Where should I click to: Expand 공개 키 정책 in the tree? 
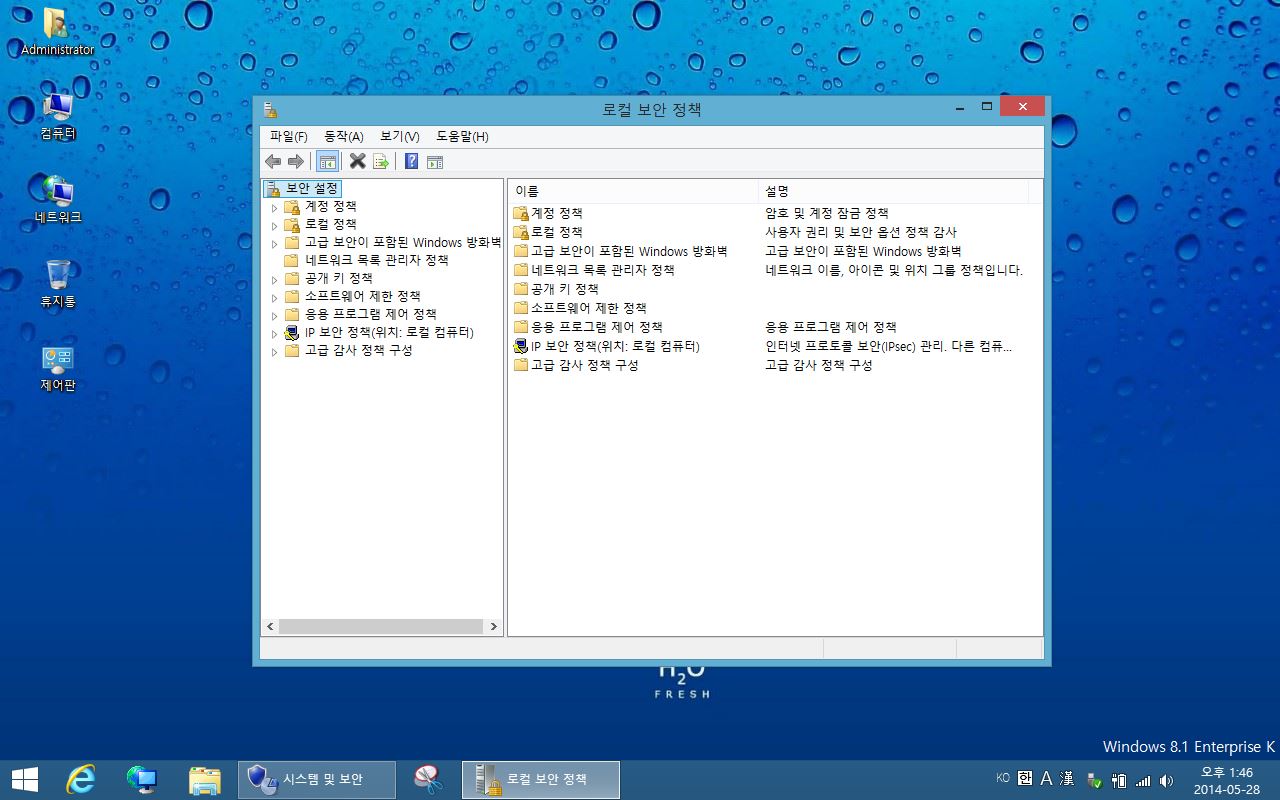pyautogui.click(x=274, y=280)
